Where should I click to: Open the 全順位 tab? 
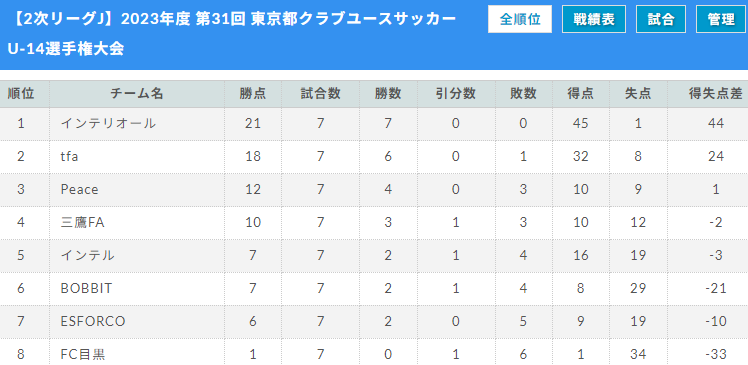point(519,19)
